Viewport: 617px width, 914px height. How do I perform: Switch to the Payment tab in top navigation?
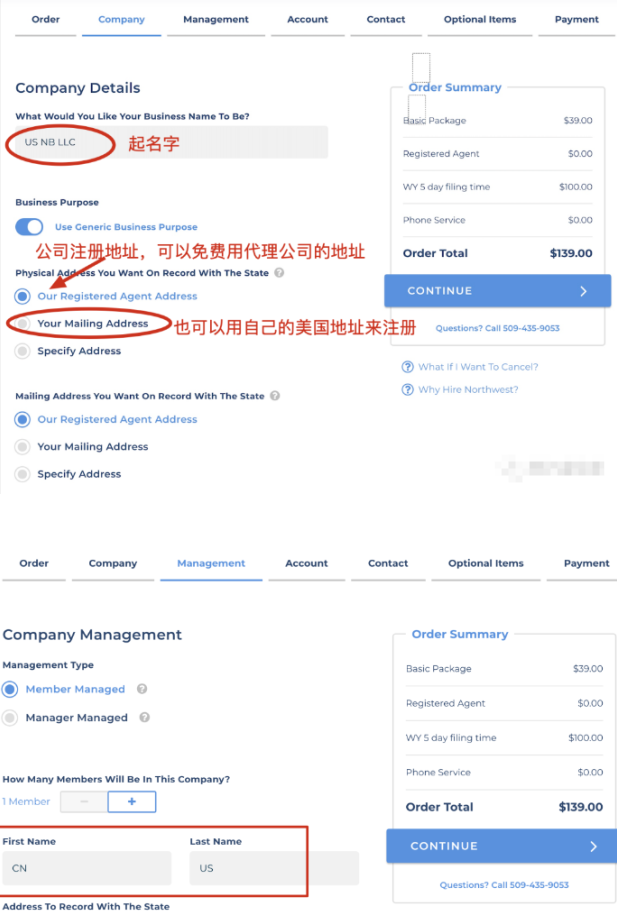click(x=576, y=19)
